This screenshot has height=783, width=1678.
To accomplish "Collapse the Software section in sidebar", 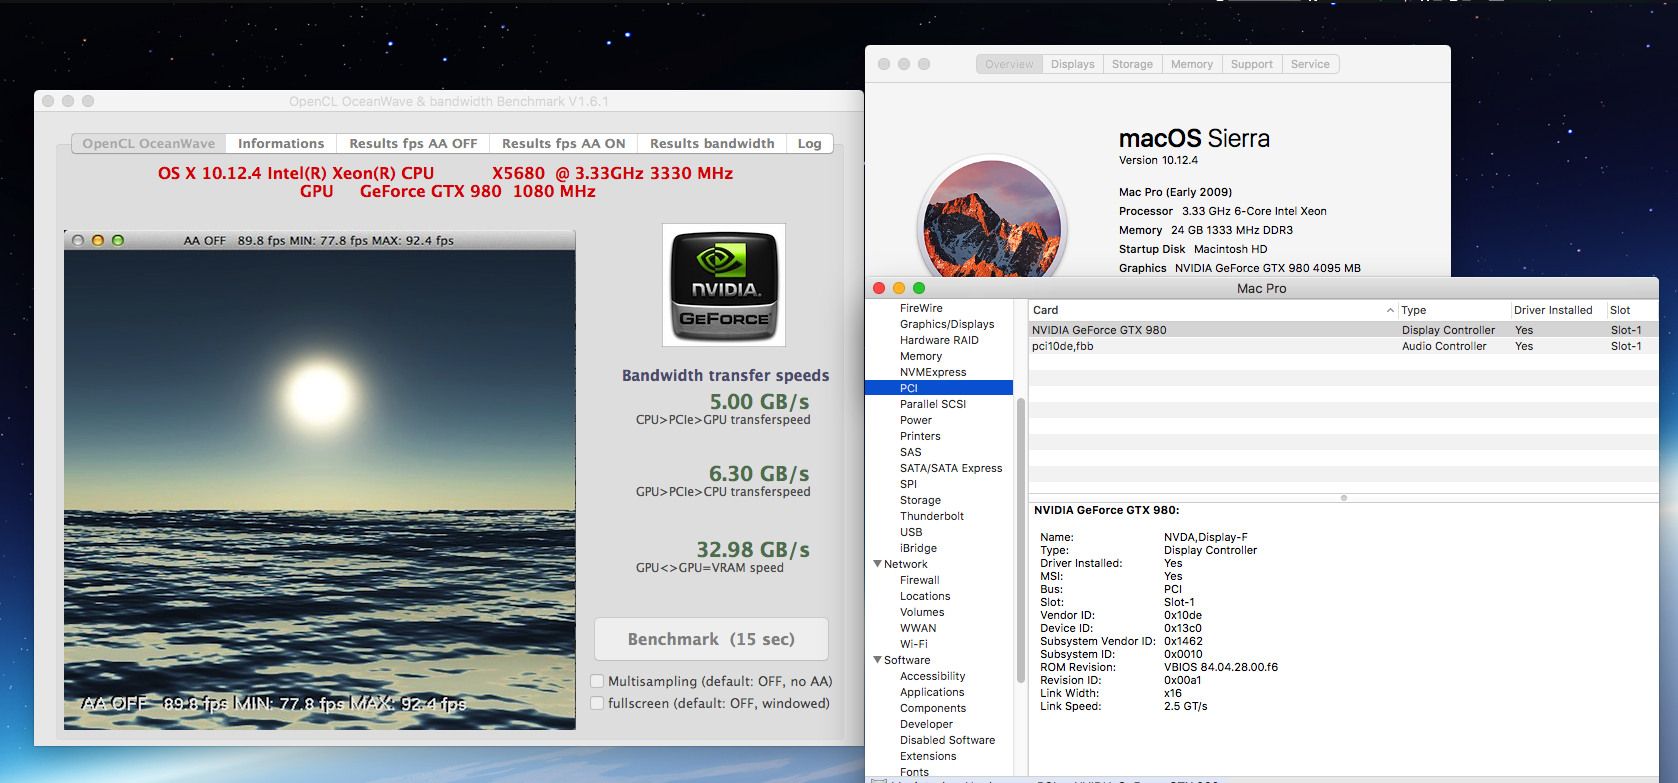I will [x=877, y=660].
